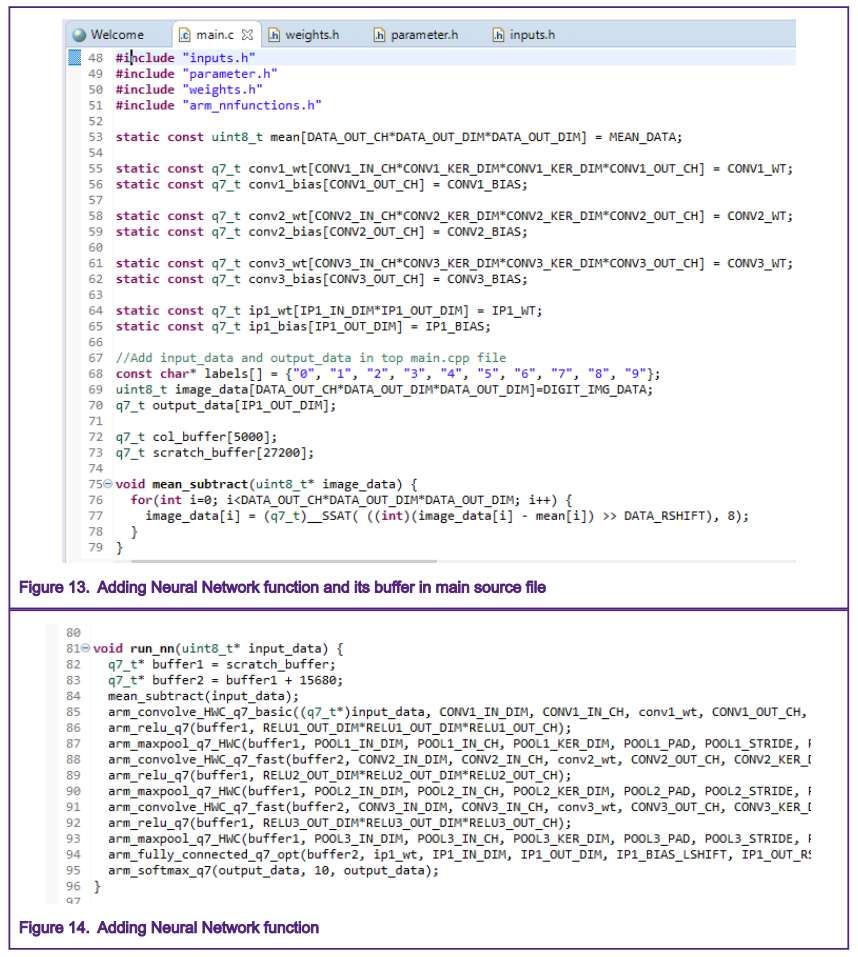Click mean_subtract(input_data) call on line 84

click(204, 696)
